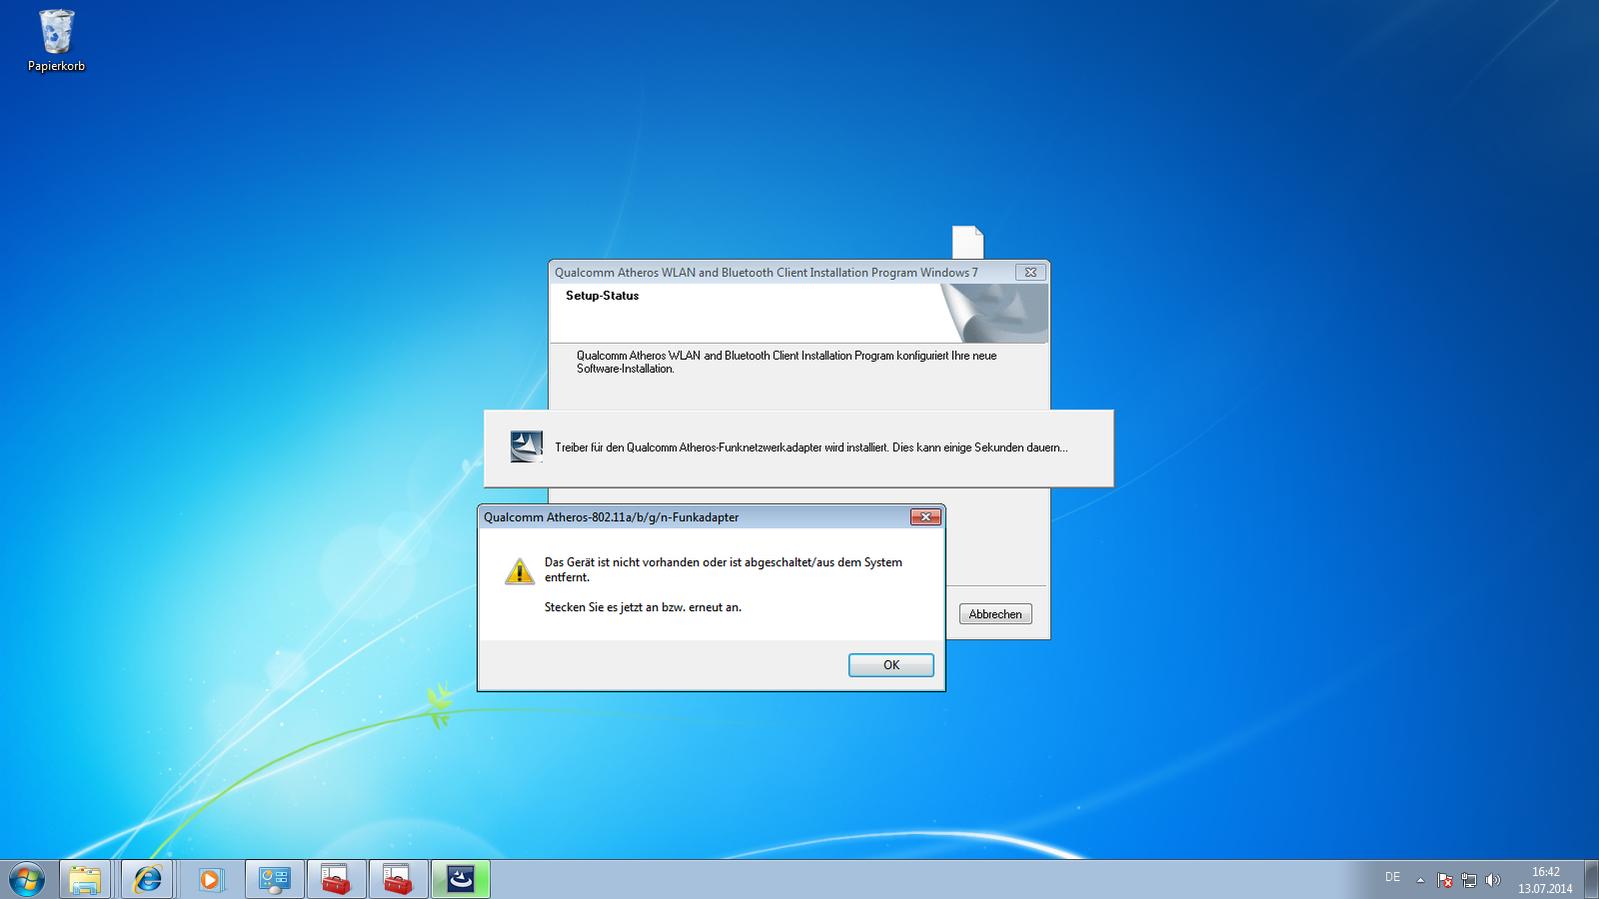Screen dimensions: 1599x899
Task: Click the installer window title bar text
Action: [x=766, y=272]
